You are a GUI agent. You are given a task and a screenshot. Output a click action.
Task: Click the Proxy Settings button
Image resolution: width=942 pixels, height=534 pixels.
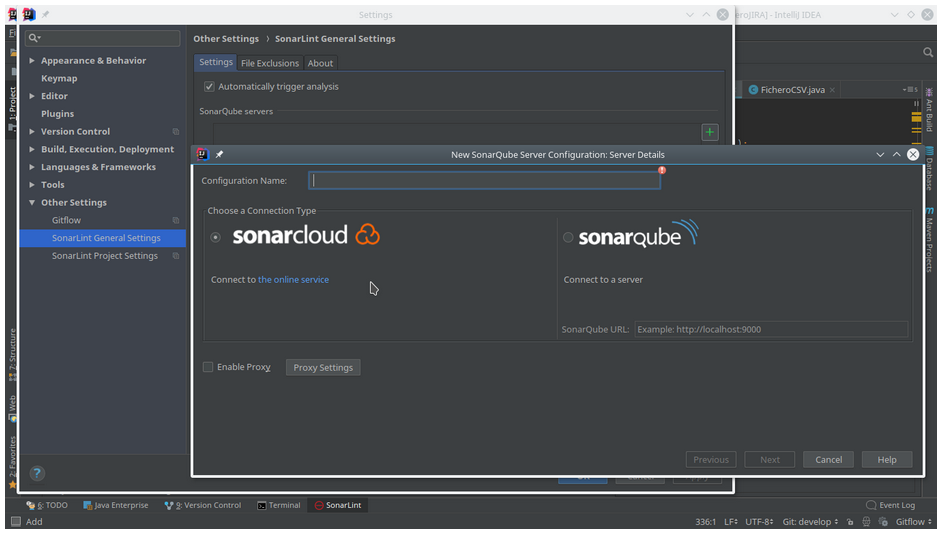click(323, 368)
